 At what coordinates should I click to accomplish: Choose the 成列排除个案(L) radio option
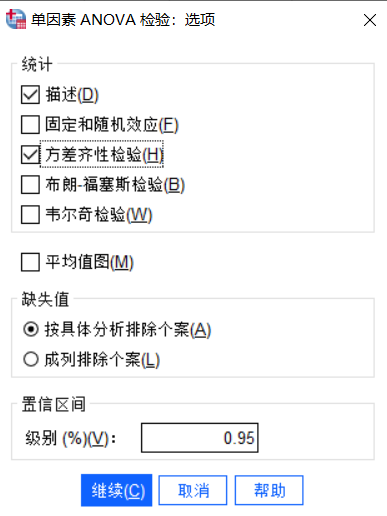[31, 360]
